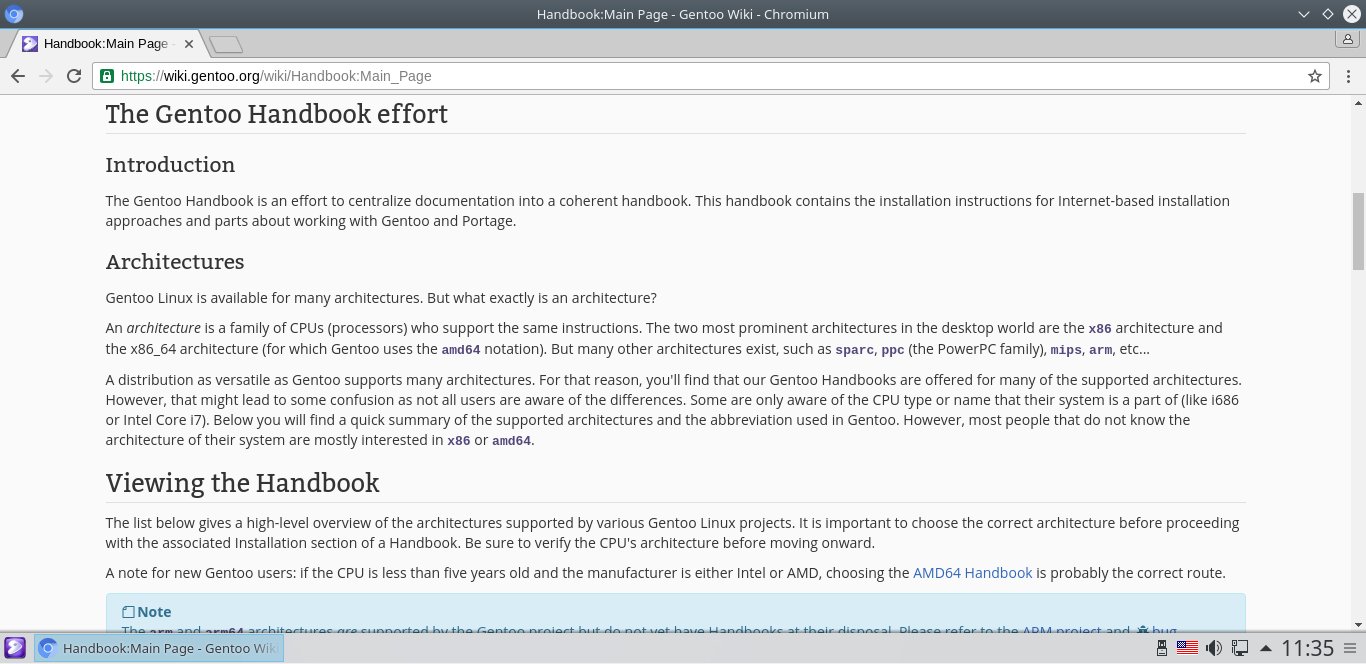Viewport: 1366px width, 664px height.
Task: Open a new tab
Action: tap(226, 44)
